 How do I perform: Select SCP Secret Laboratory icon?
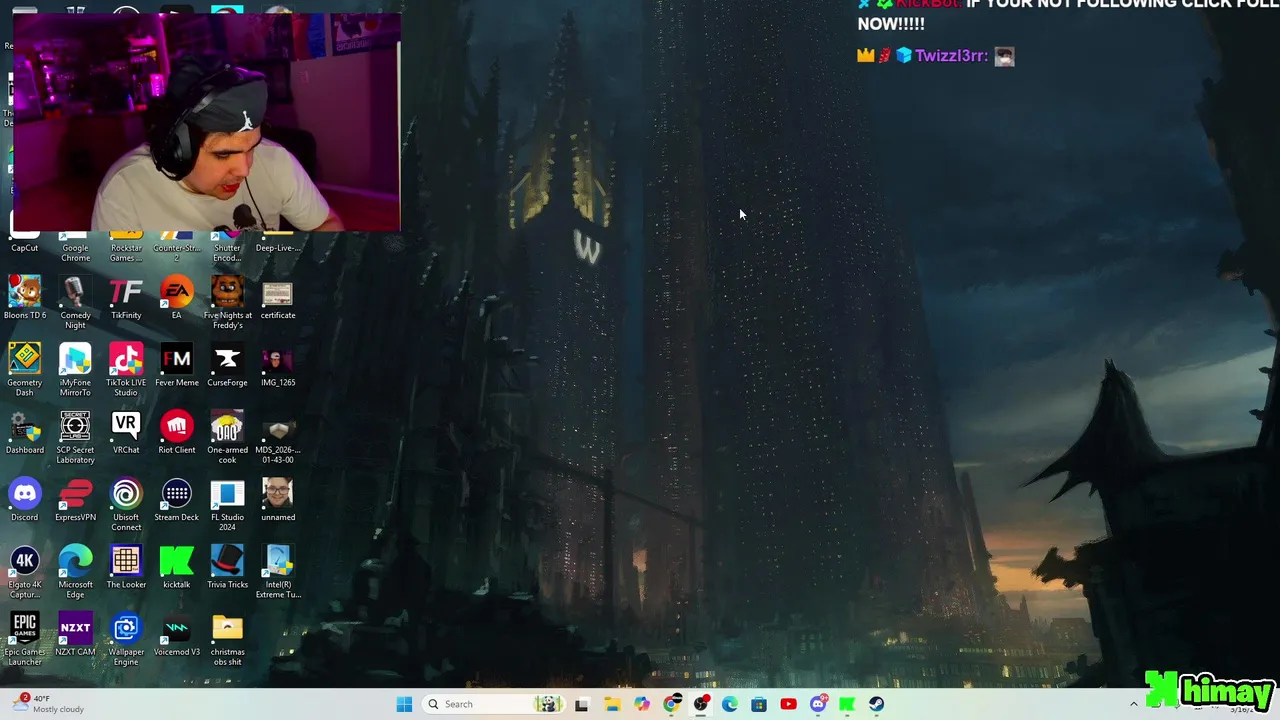75,438
